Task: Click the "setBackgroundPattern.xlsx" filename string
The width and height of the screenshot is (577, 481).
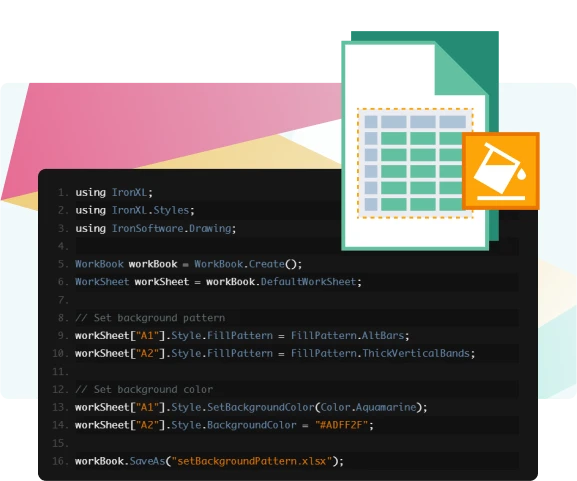Action: point(252,461)
